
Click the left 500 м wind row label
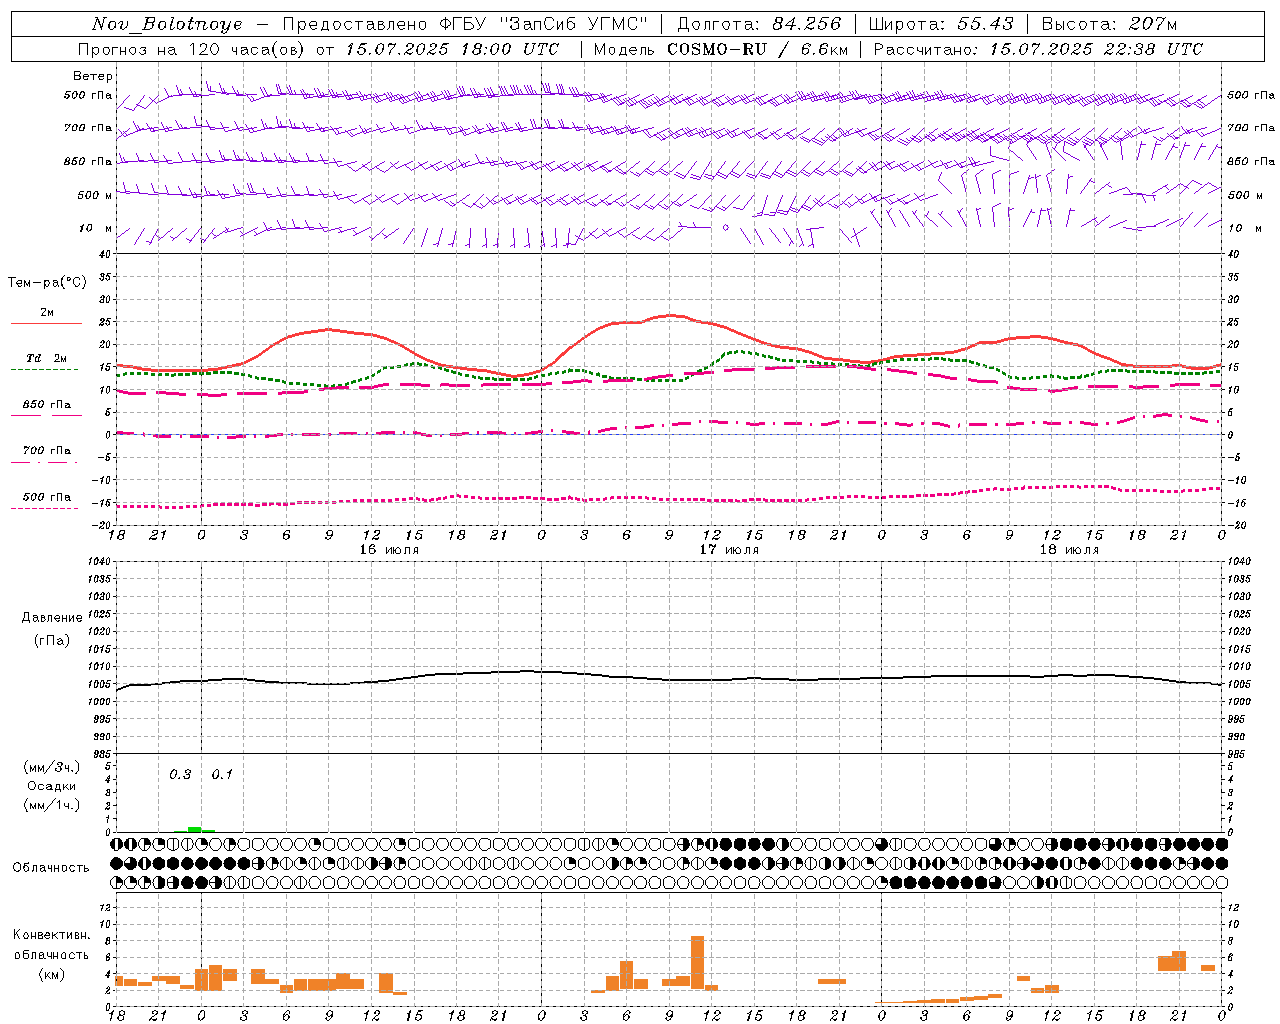pyautogui.click(x=95, y=195)
